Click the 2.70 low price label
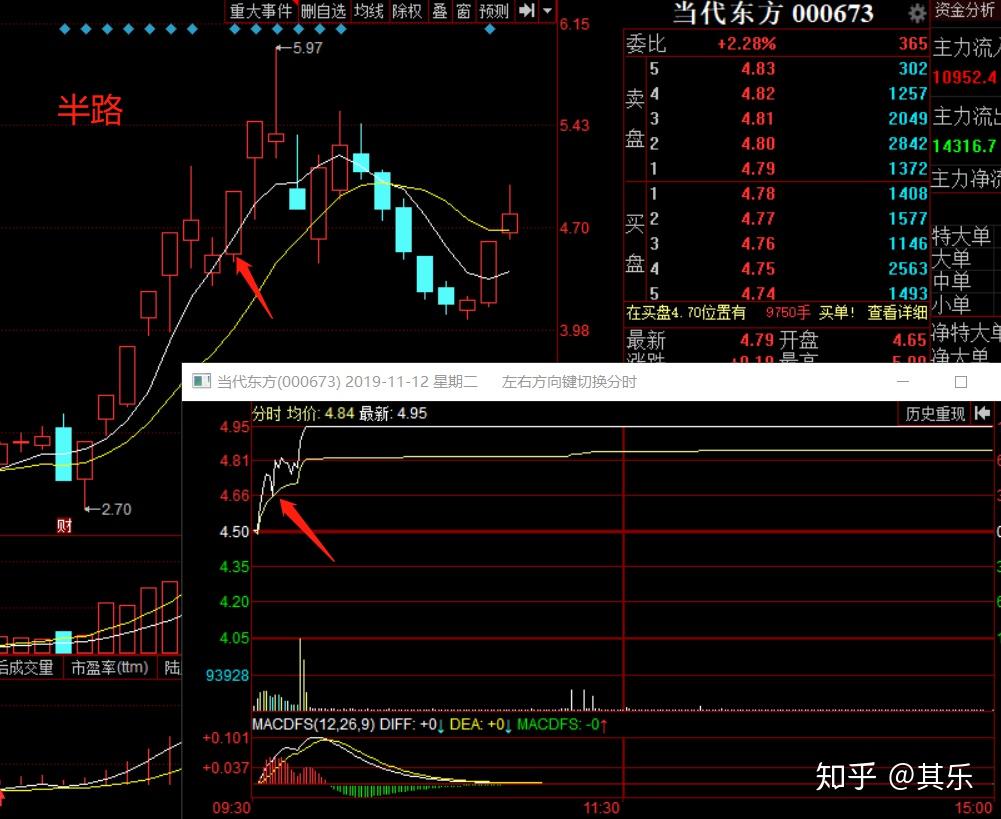Screen dimensions: 1001x819 (116, 509)
